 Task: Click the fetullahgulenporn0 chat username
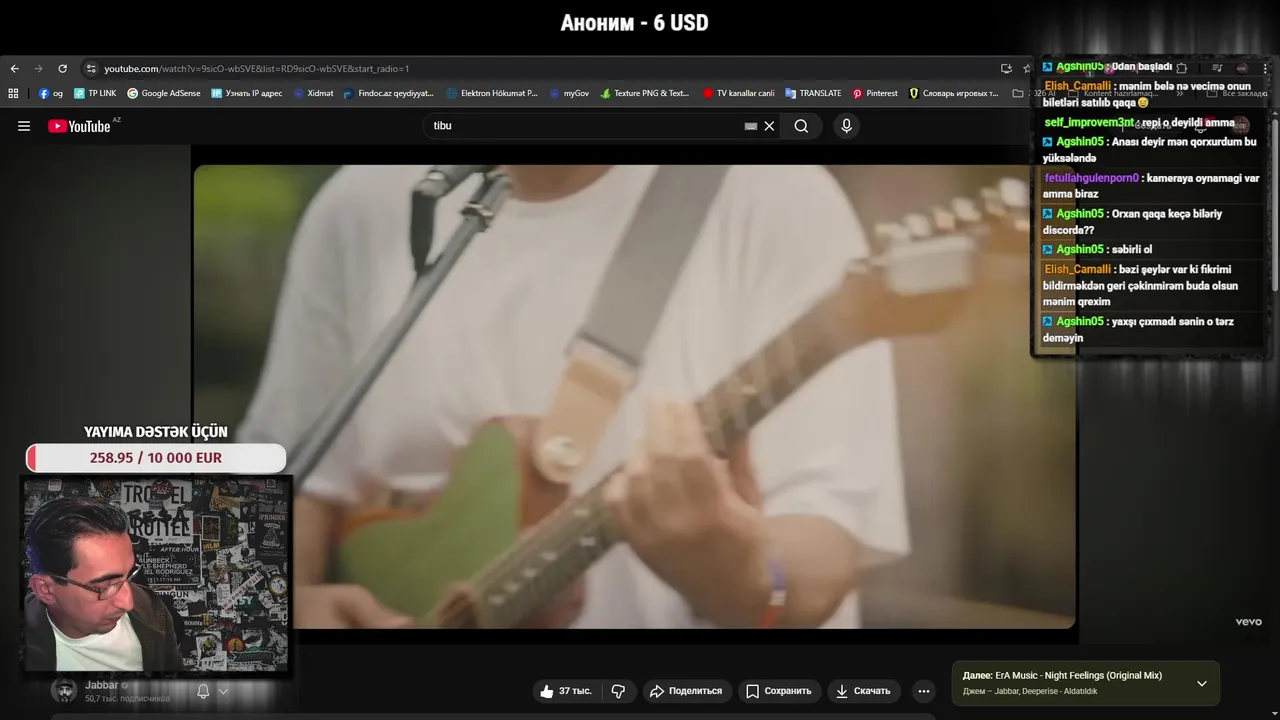(x=1092, y=178)
